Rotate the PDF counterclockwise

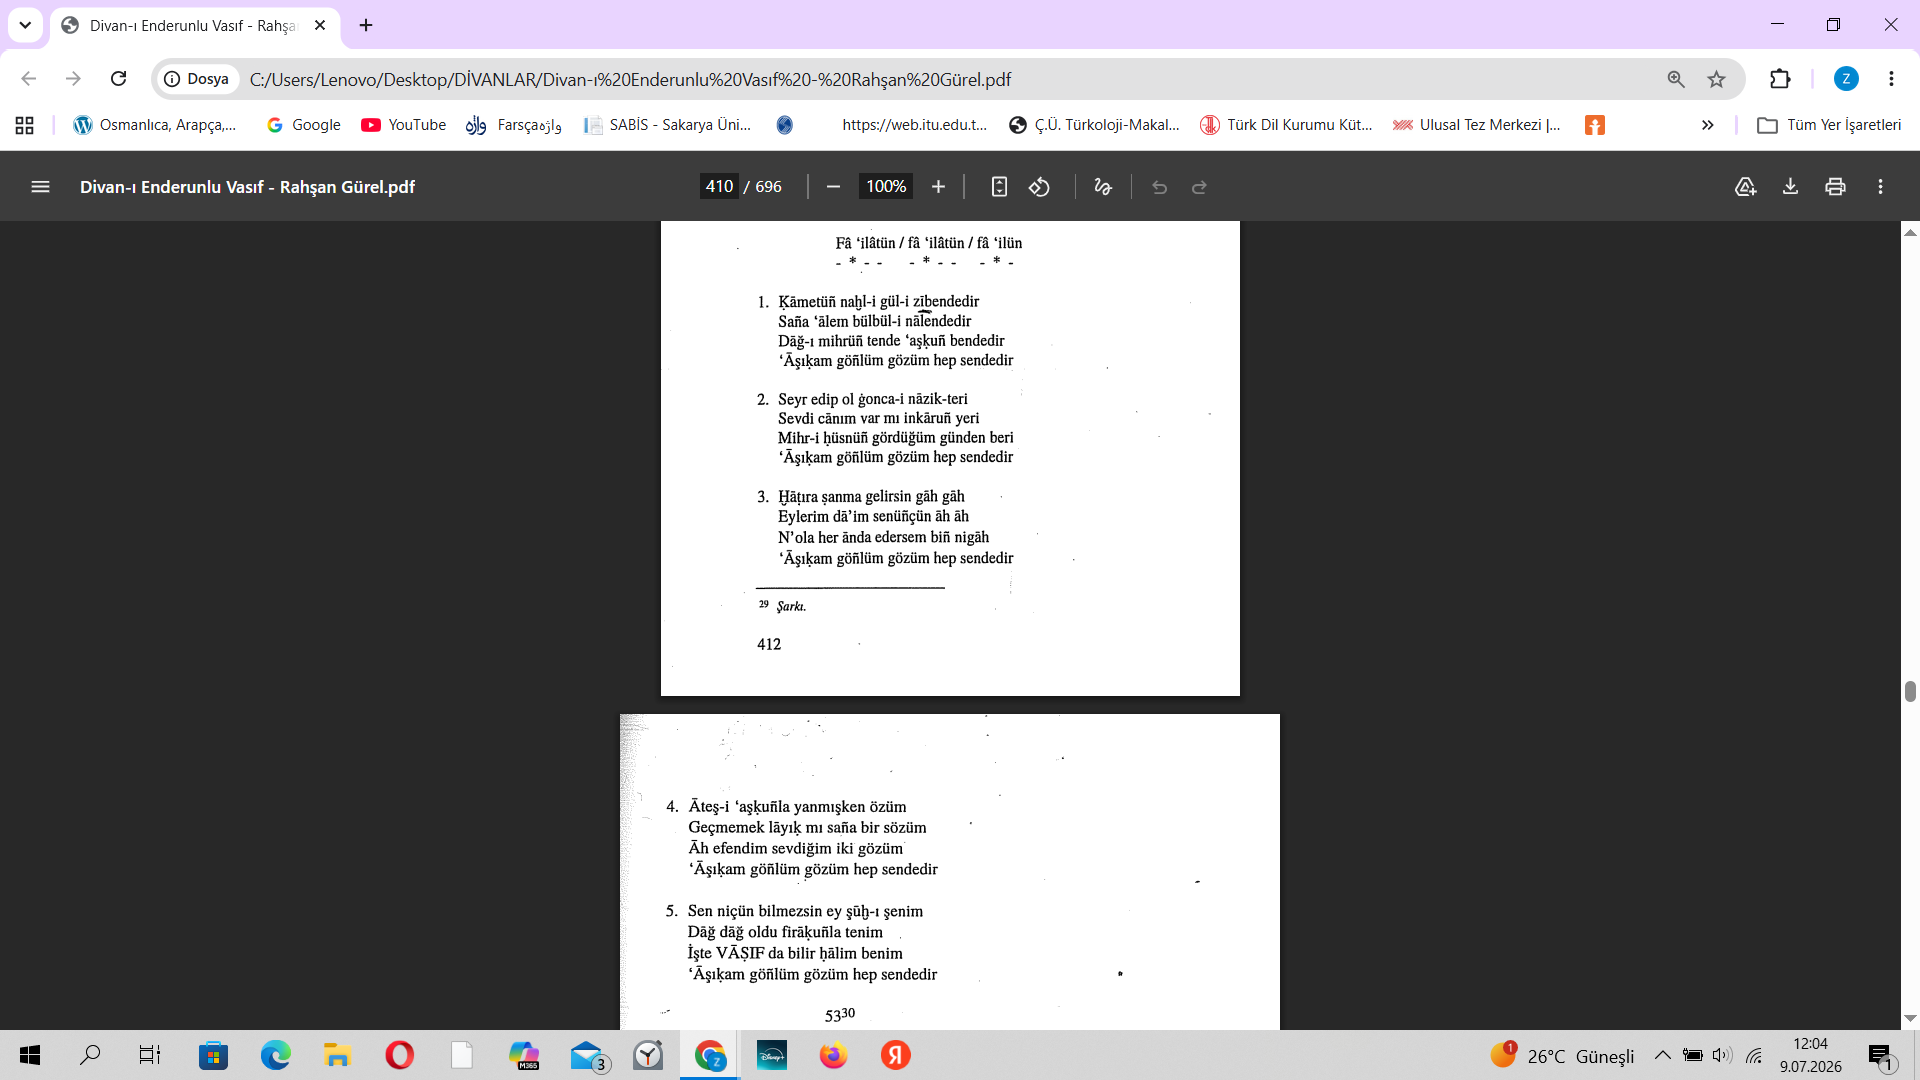(1040, 187)
